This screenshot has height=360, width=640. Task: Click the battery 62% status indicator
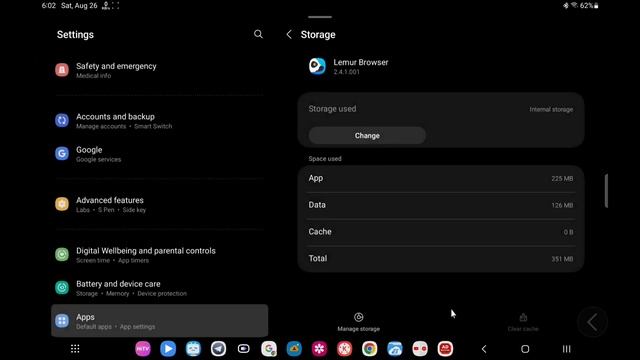(589, 6)
